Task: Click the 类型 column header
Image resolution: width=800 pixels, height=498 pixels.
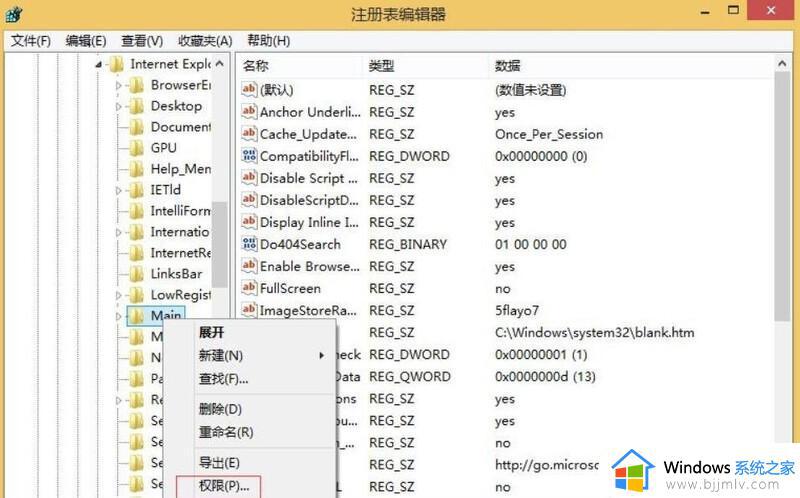Action: point(381,66)
